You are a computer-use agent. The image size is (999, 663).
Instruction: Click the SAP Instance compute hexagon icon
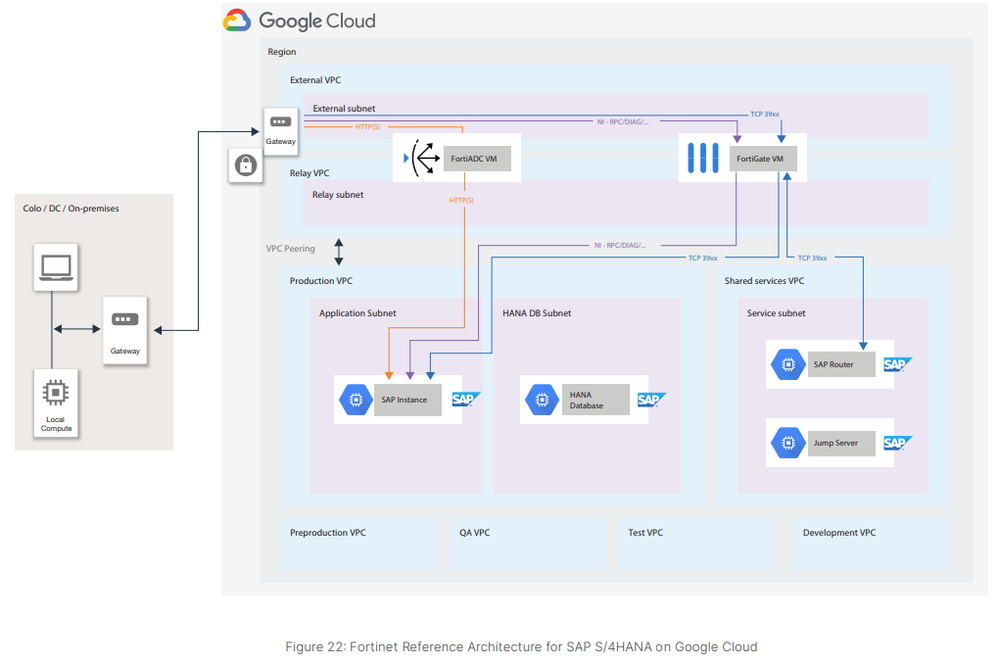tap(356, 399)
